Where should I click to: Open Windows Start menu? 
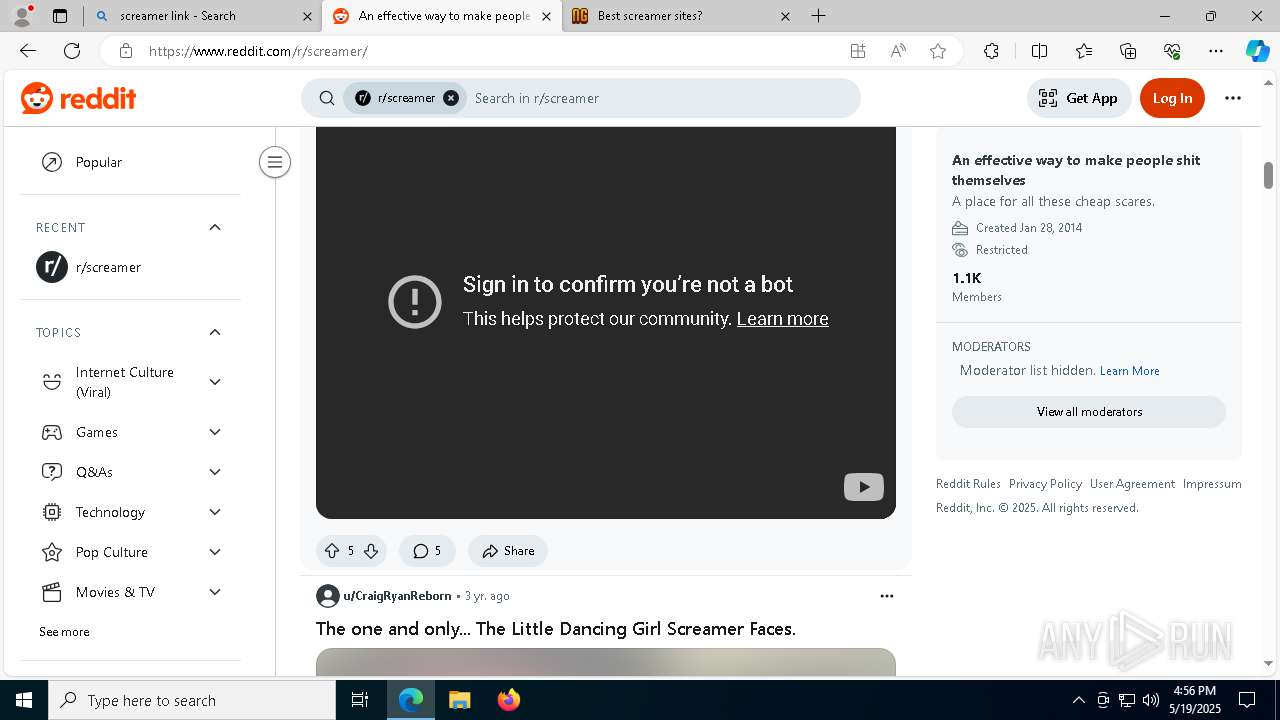[24, 700]
